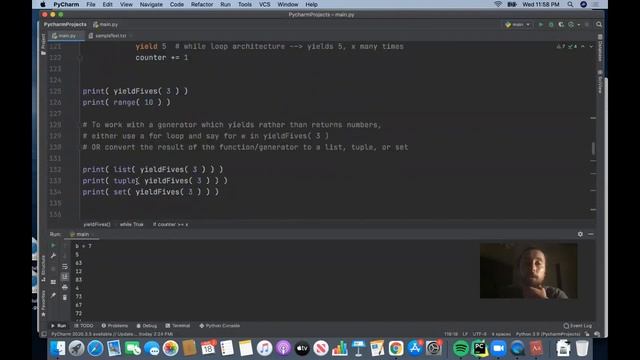Screen dimensions: 640x360
Task: Click the Wi-Fi icon in menu bar
Action: pyautogui.click(x=498, y=4)
